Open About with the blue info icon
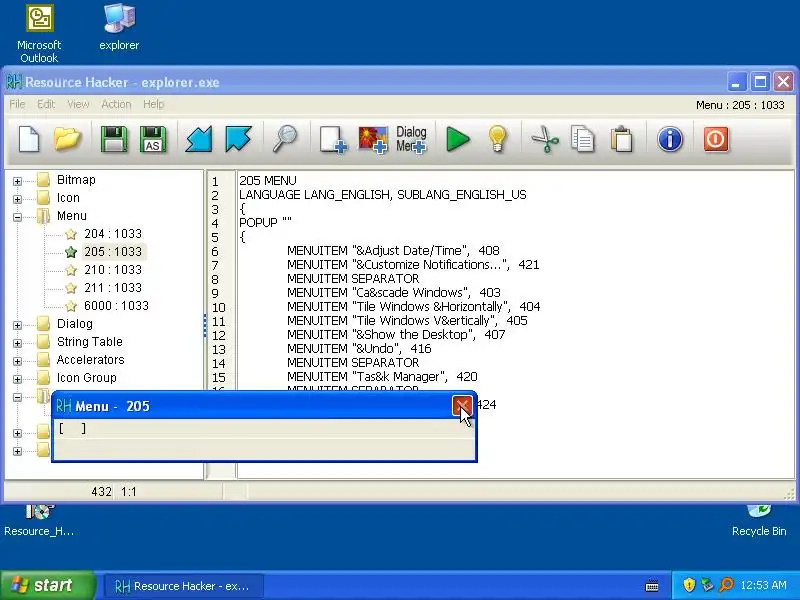The height and width of the screenshot is (600, 800). (669, 139)
